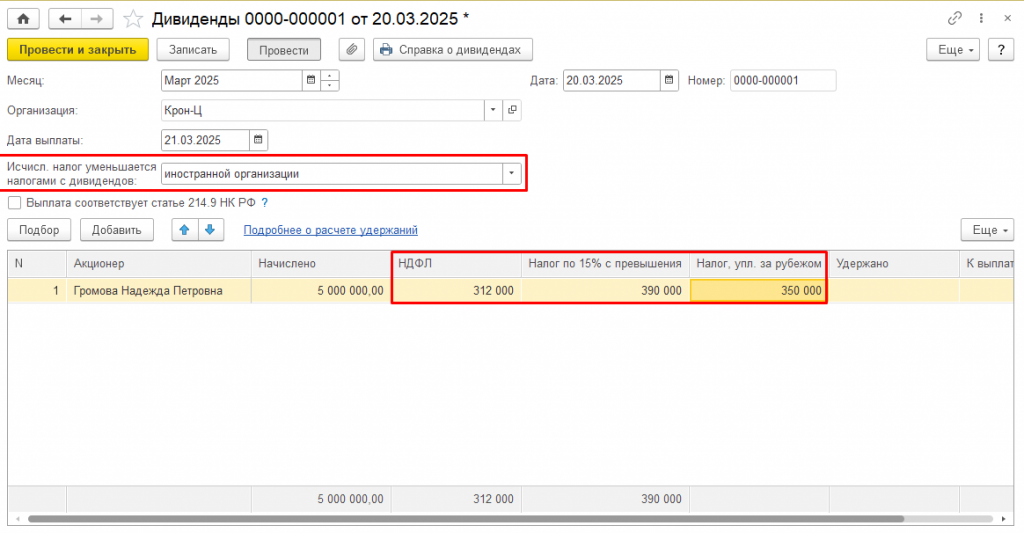The height and width of the screenshot is (533, 1024).
Task: Navigate forward with right arrow
Action: 97,19
